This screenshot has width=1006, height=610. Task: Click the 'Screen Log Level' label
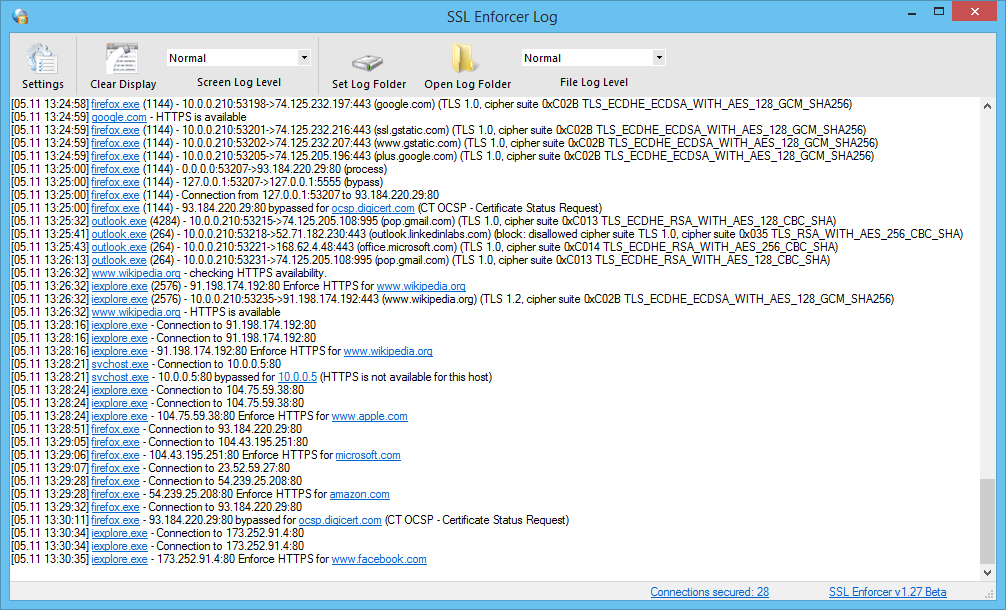[x=239, y=82]
